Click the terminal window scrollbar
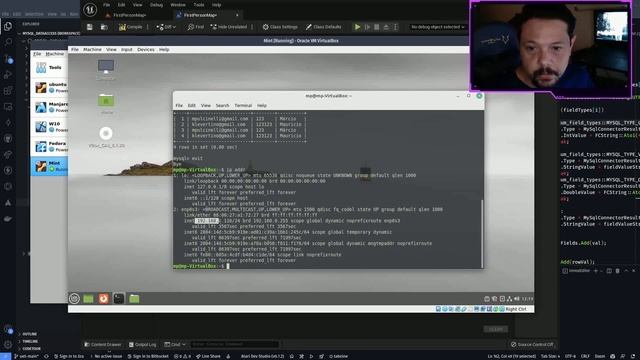This screenshot has height=360, width=640. (x=482, y=233)
